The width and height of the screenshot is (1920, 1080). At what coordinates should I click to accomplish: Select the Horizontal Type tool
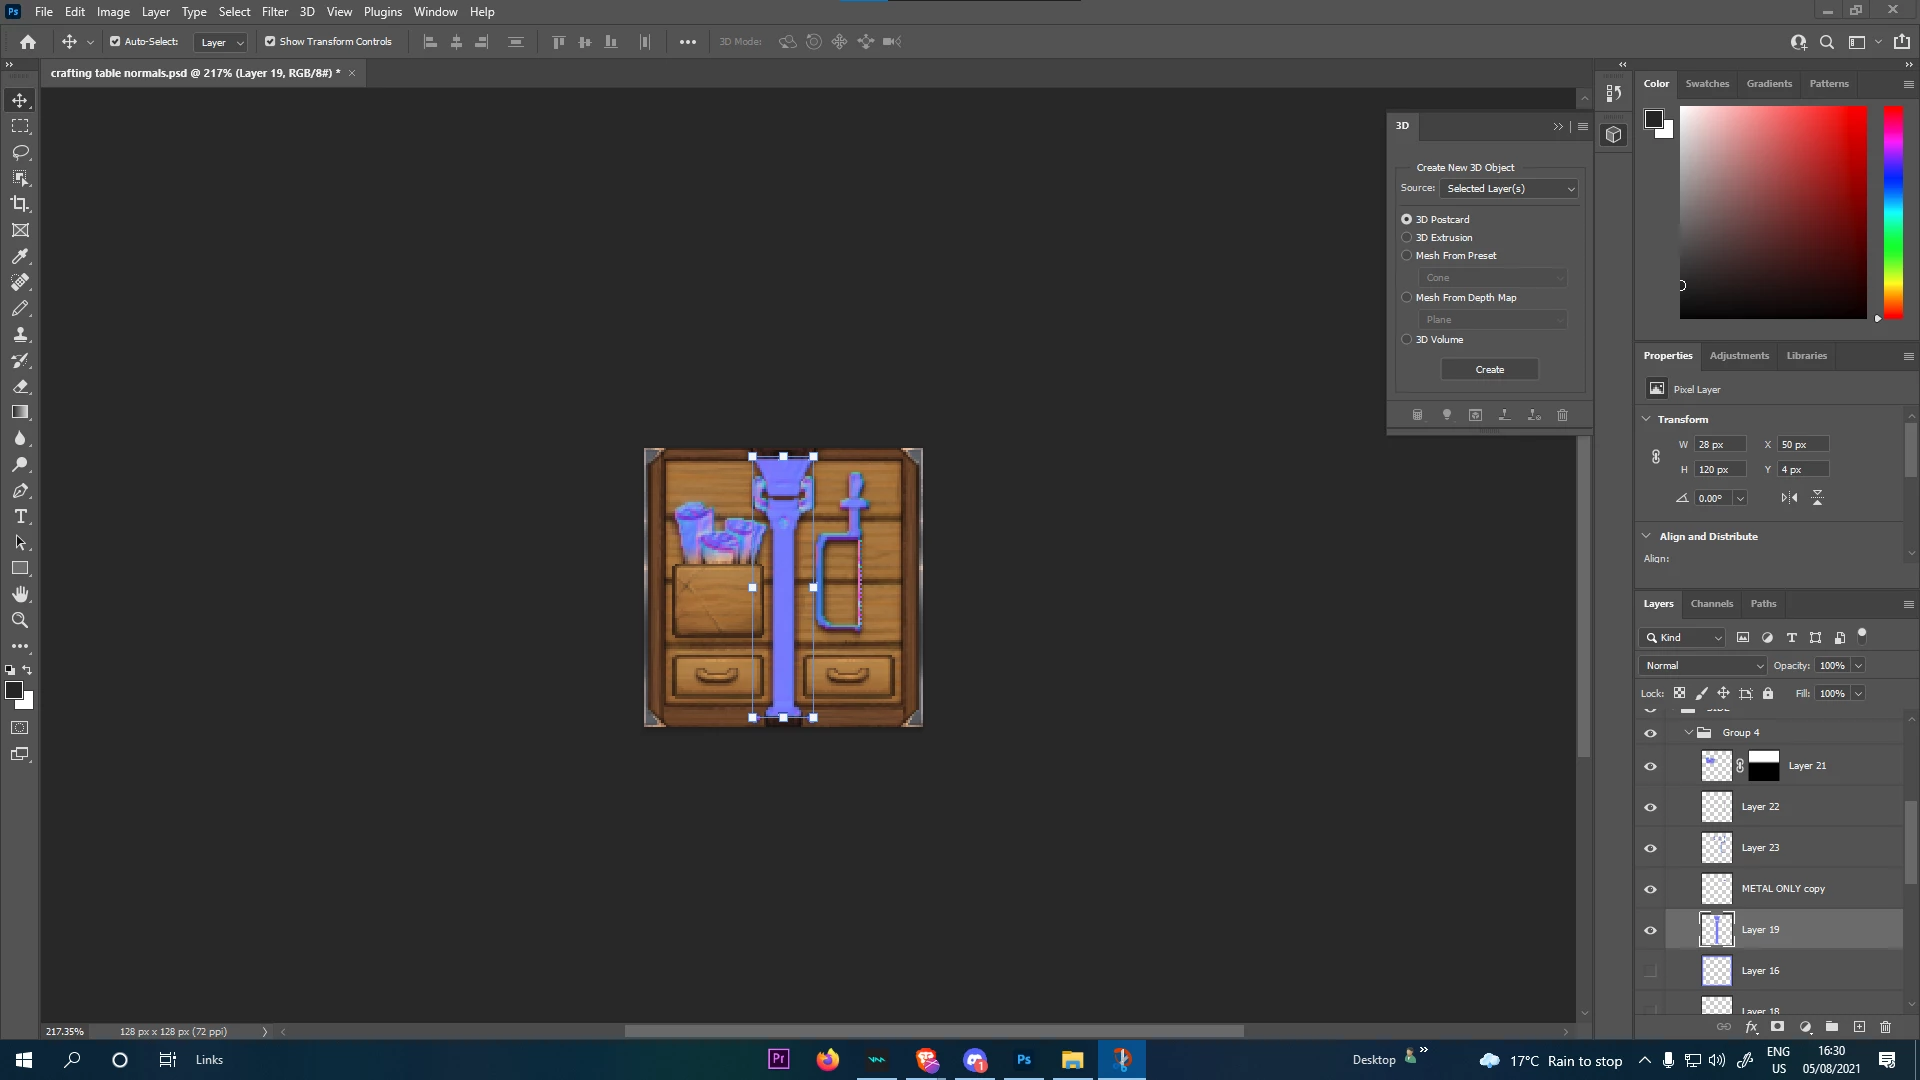tap(20, 517)
